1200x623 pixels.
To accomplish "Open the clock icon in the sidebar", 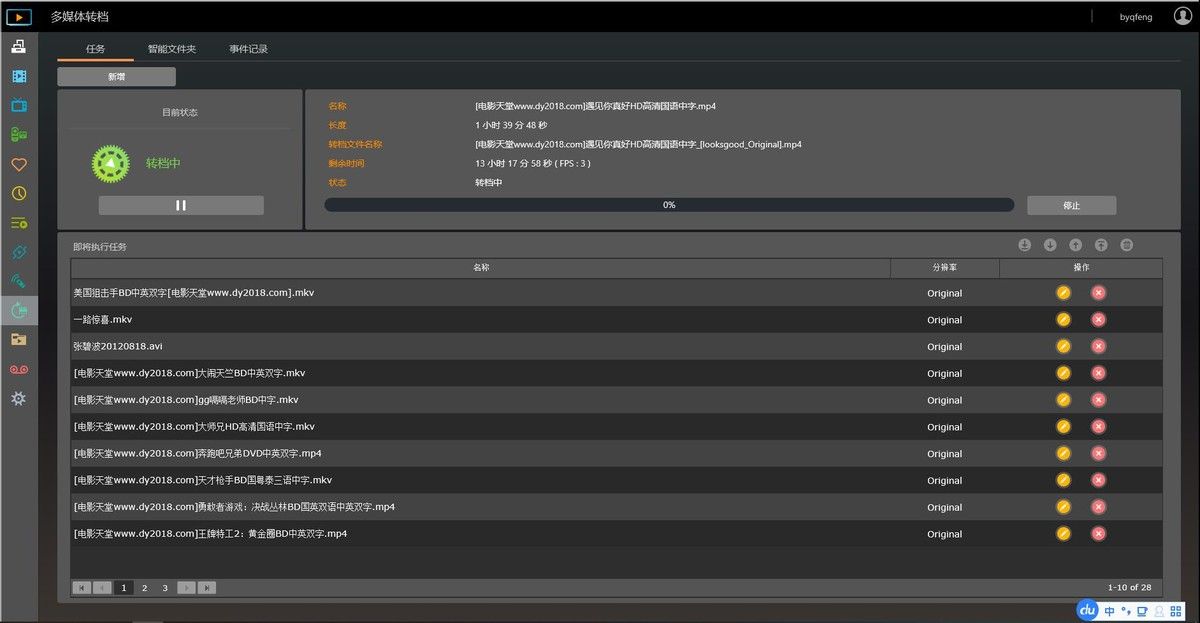I will pyautogui.click(x=18, y=193).
